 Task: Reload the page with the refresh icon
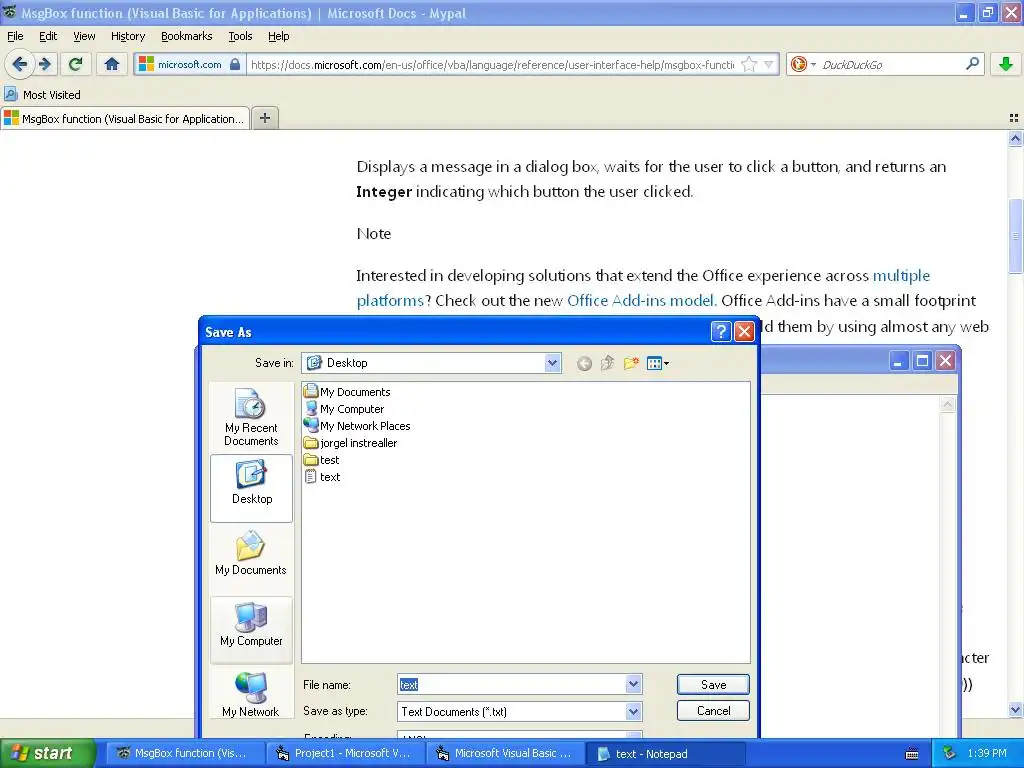coord(76,64)
